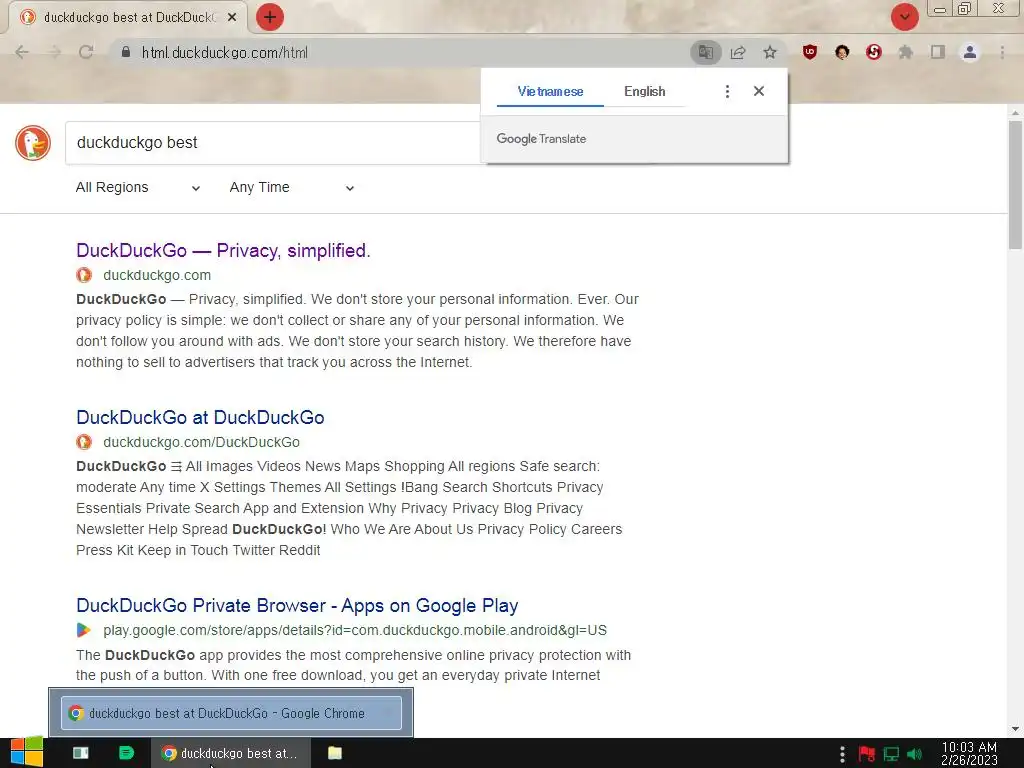Open a new tab with the red plus button

point(270,17)
